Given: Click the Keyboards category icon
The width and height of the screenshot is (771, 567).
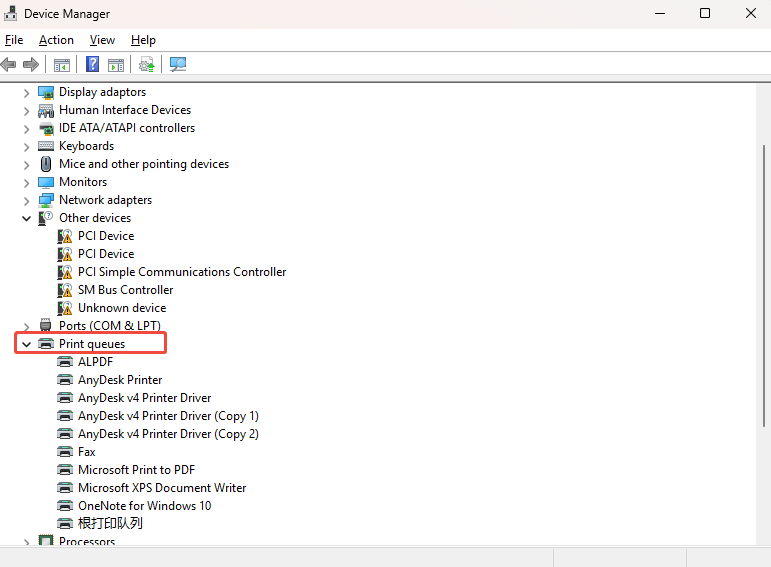Looking at the screenshot, I should (x=46, y=146).
